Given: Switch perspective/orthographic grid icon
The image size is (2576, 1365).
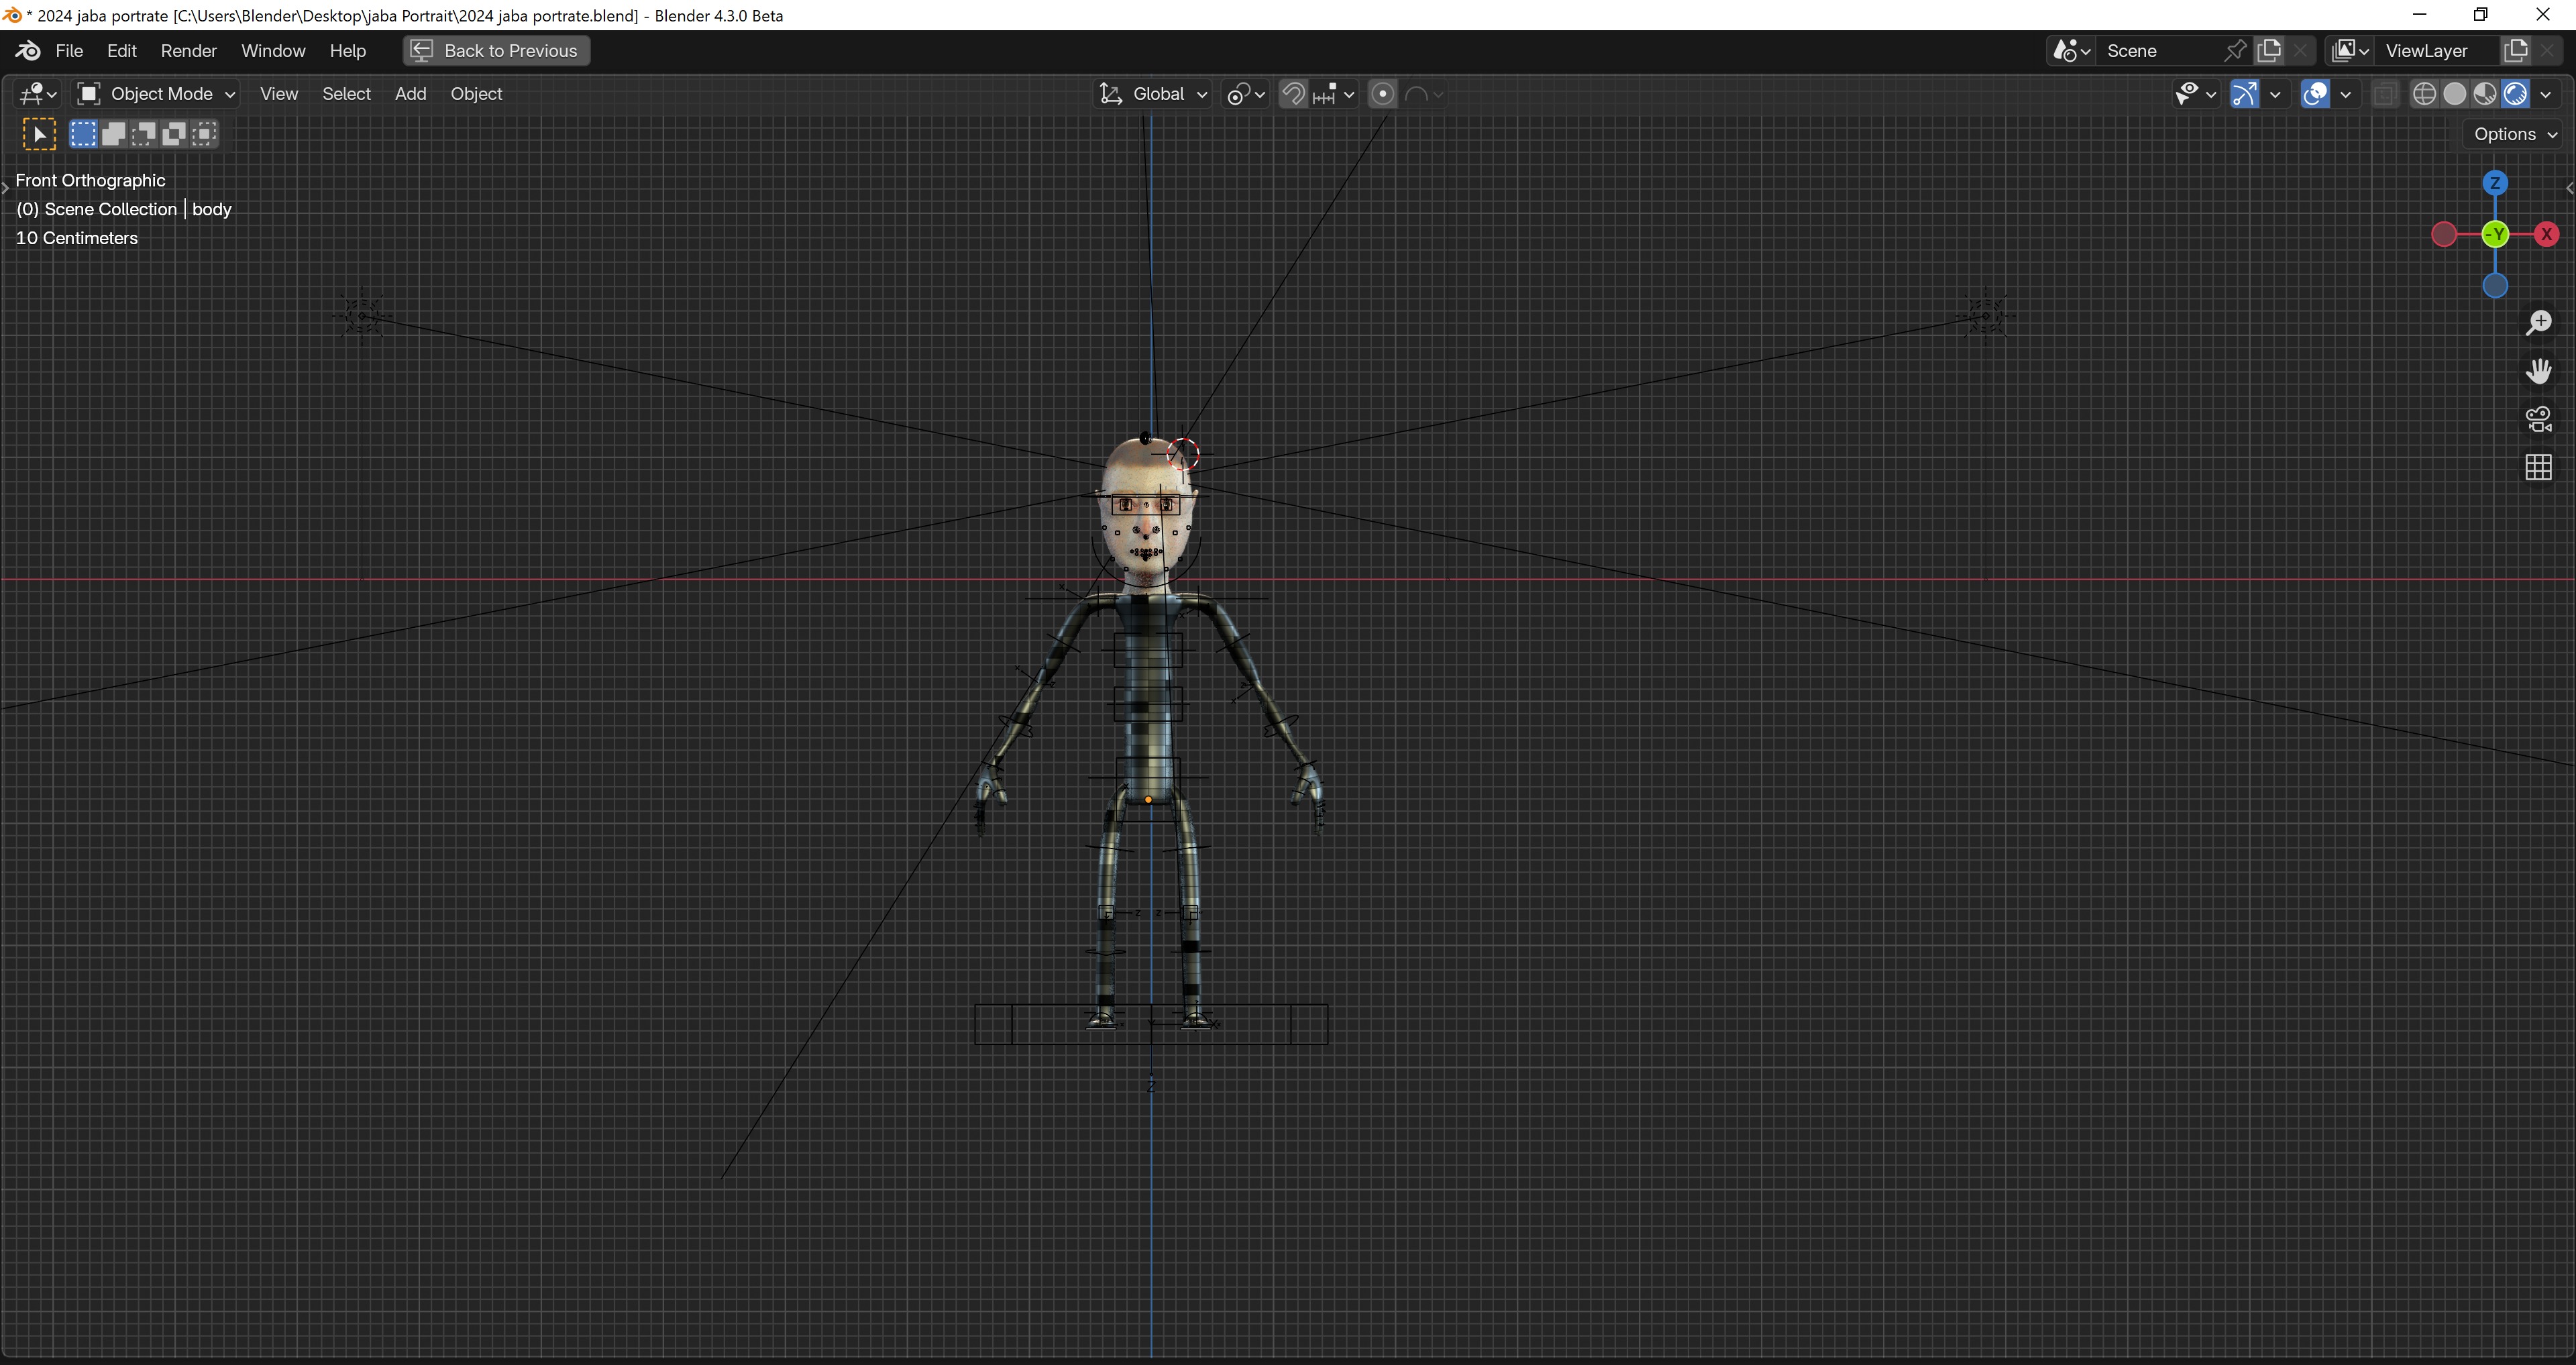Looking at the screenshot, I should pyautogui.click(x=2538, y=467).
